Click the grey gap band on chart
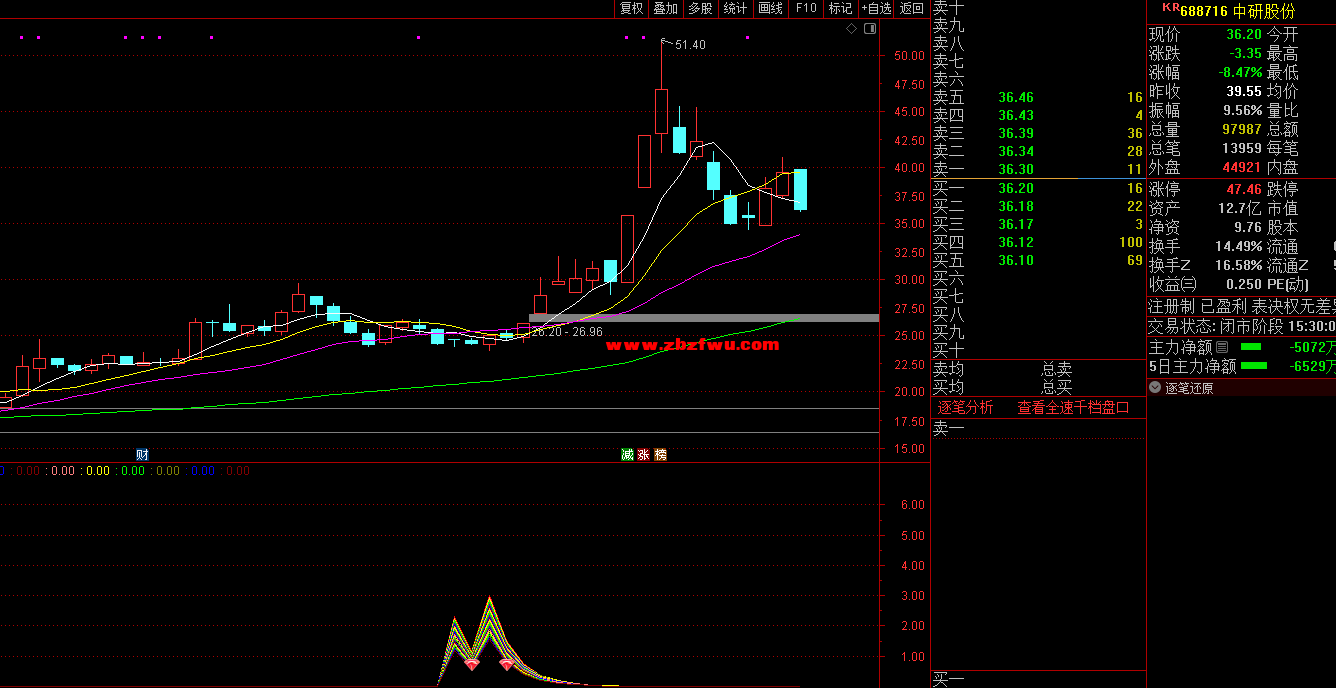The height and width of the screenshot is (688, 1336). 704,318
